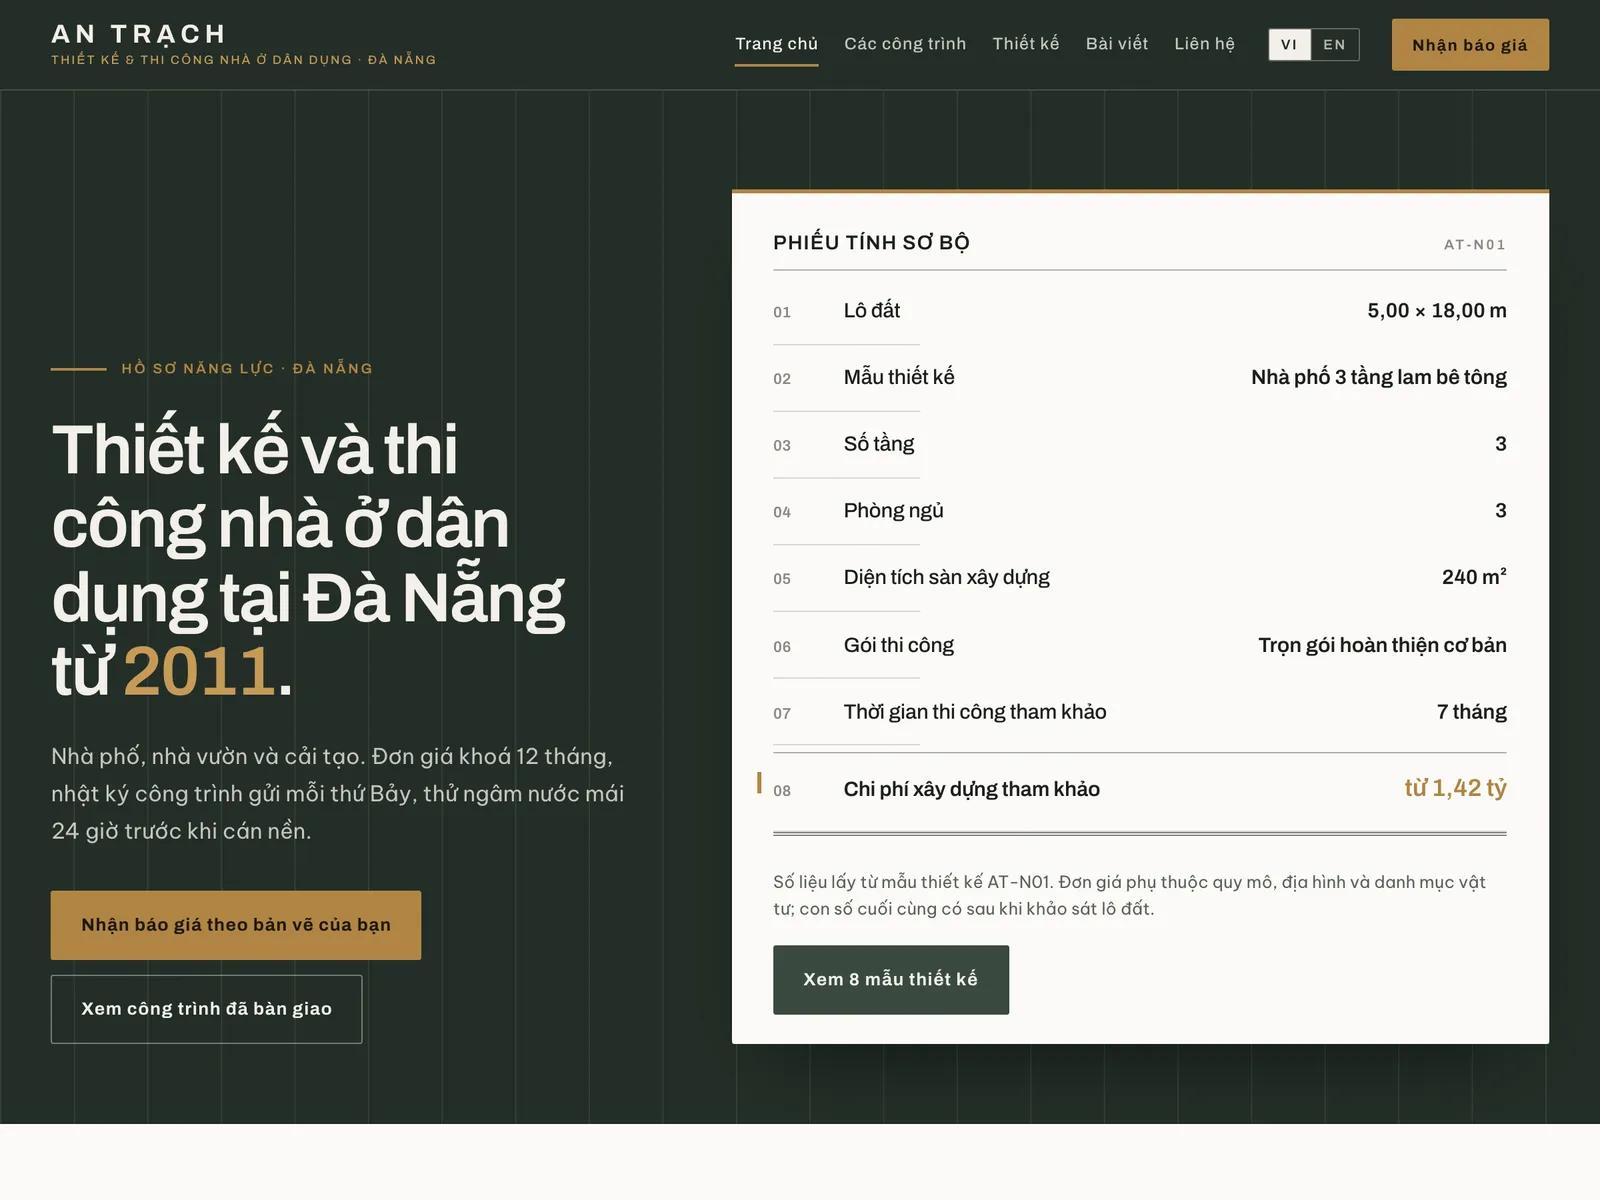Click Xem 8 mẫu thiết kế button
This screenshot has height=1200, width=1600.
pos(891,980)
